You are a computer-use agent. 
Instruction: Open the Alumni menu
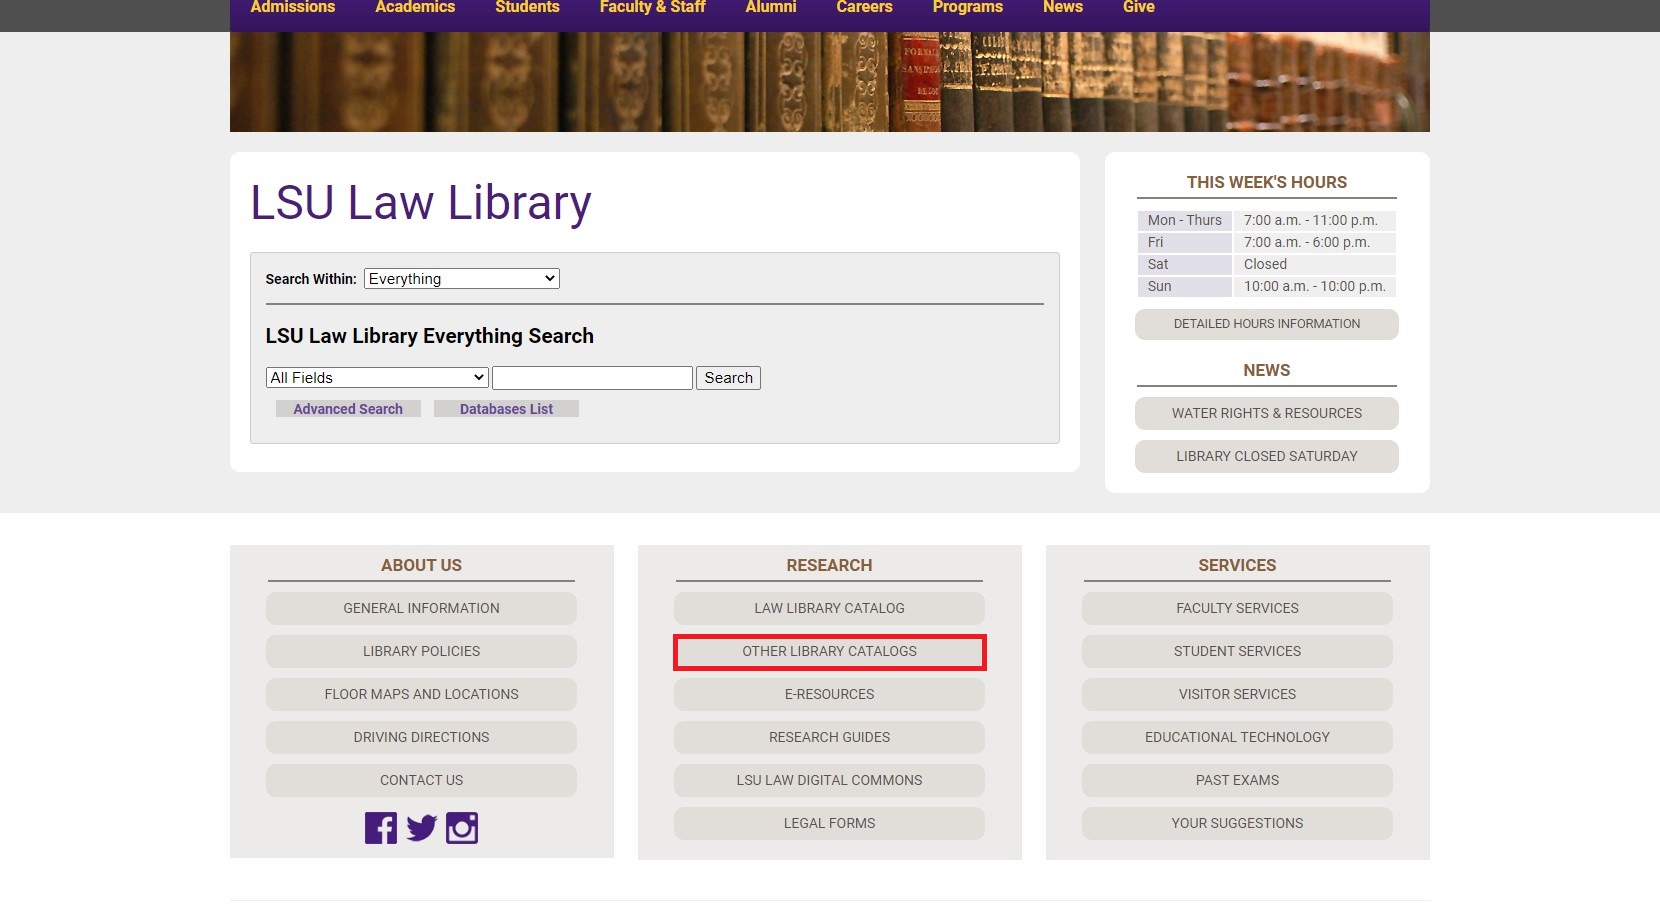771,7
